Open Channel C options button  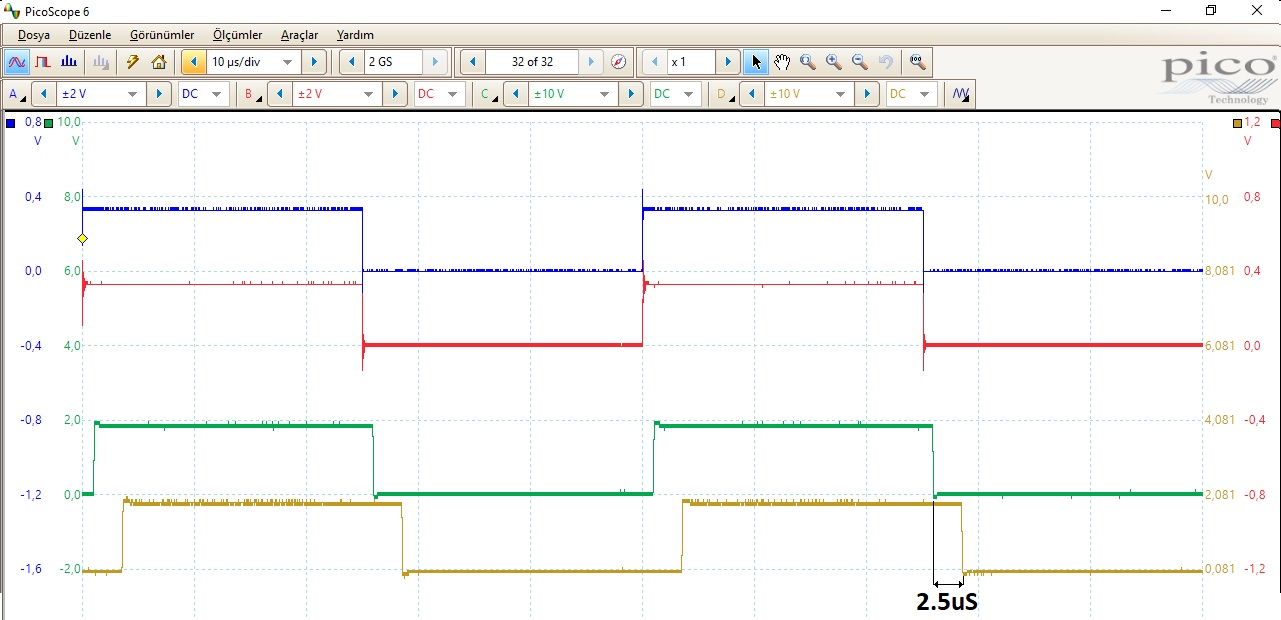pyautogui.click(x=488, y=94)
